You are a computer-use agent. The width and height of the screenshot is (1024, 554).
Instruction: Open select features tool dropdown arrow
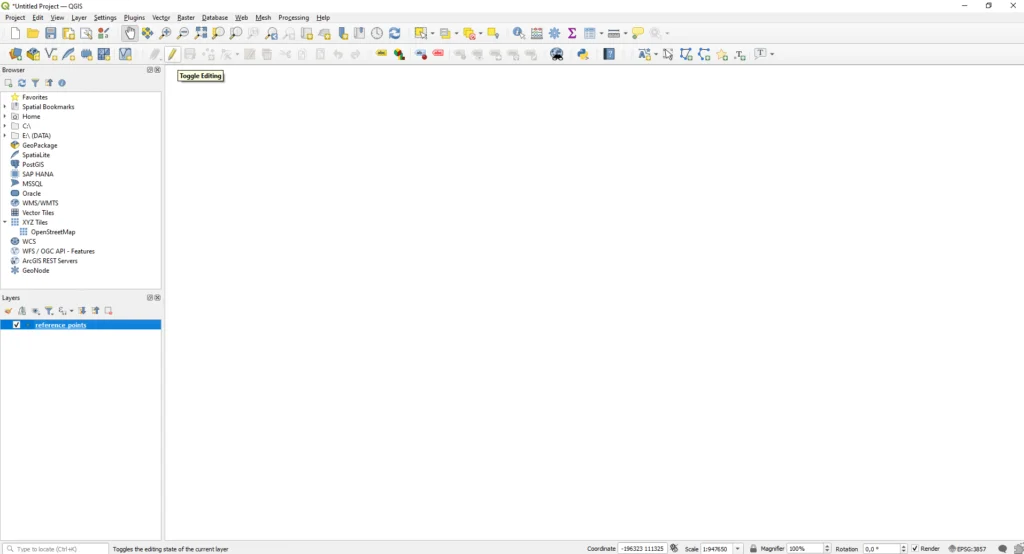tap(432, 33)
